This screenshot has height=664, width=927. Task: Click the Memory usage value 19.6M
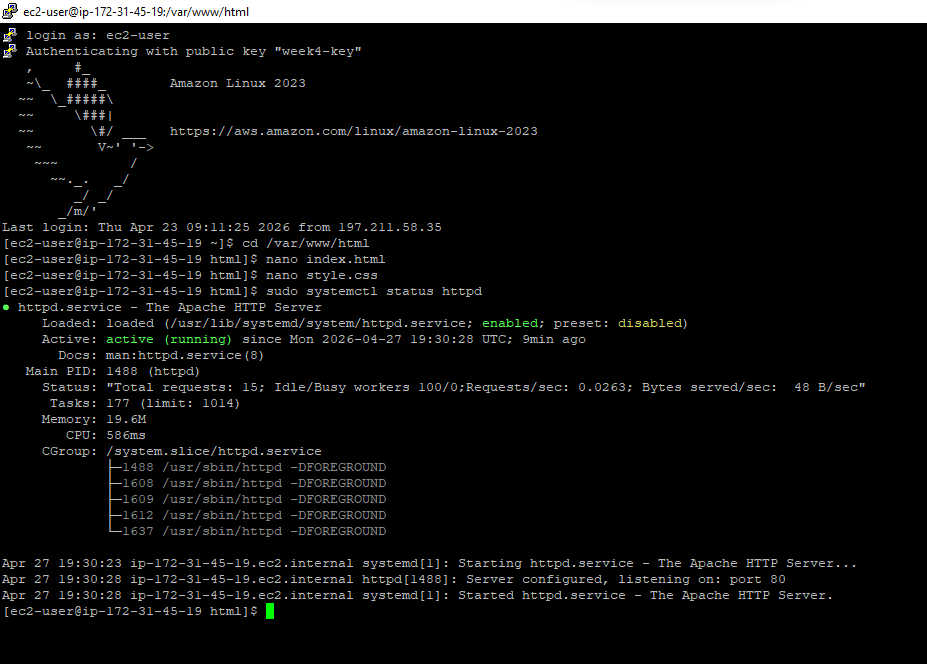(125, 418)
